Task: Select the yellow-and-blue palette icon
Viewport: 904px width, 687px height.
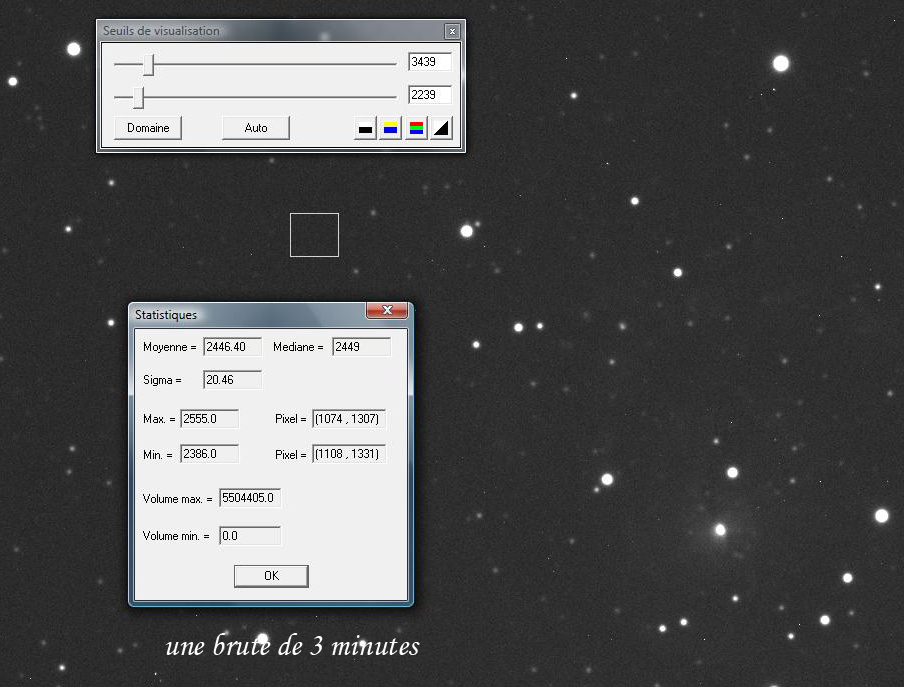Action: click(390, 128)
